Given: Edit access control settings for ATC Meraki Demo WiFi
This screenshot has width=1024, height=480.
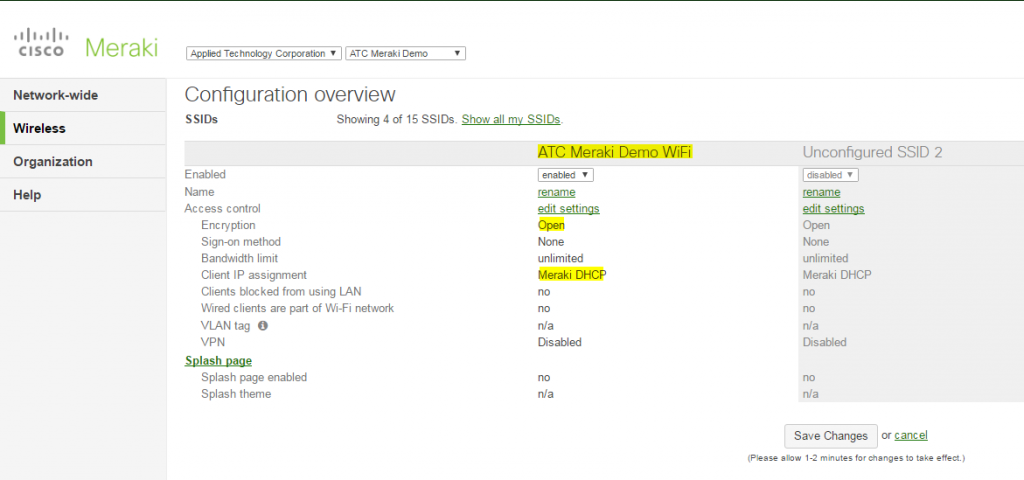Looking at the screenshot, I should click(568, 209).
